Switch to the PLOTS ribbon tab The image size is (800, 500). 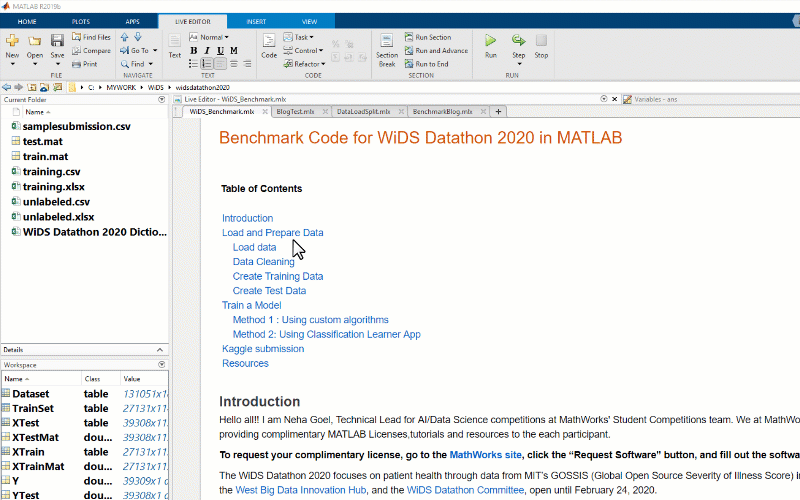click(x=80, y=21)
